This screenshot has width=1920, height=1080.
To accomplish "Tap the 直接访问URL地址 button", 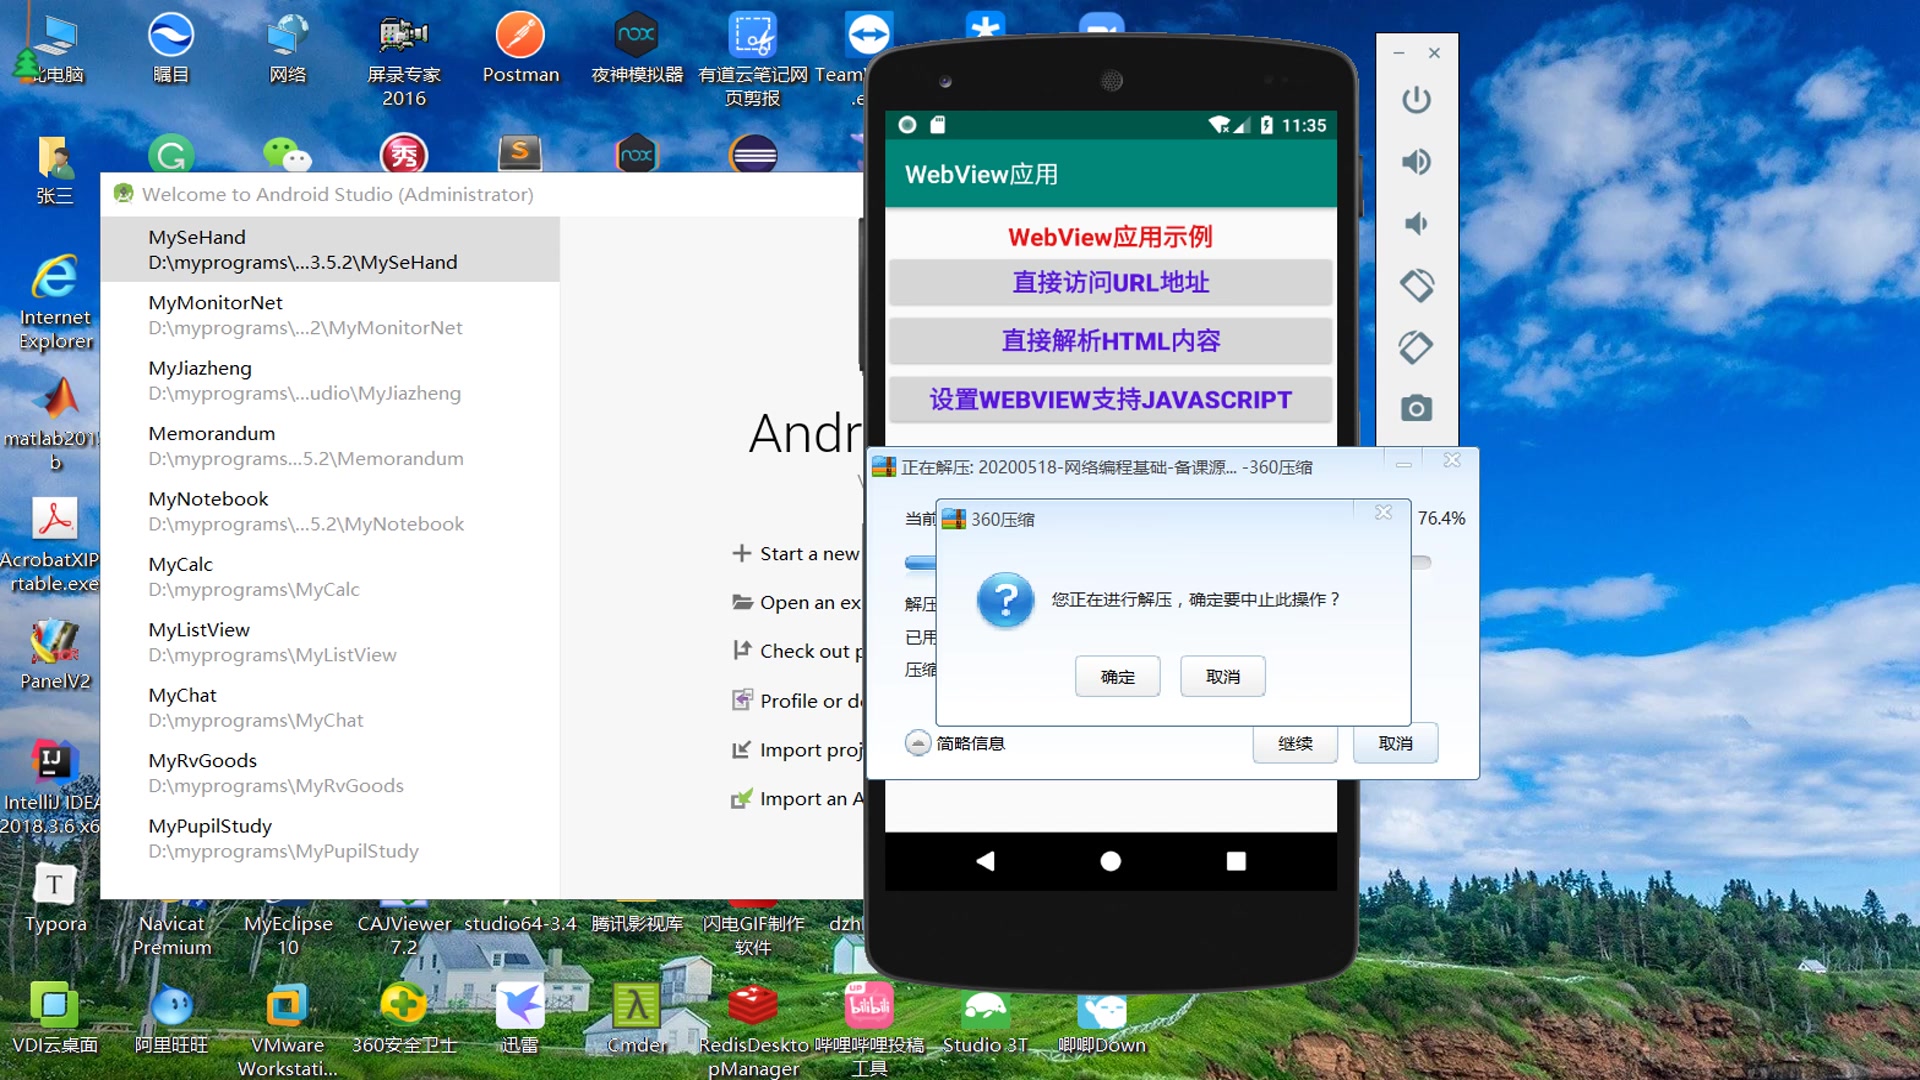I will click(x=1110, y=283).
